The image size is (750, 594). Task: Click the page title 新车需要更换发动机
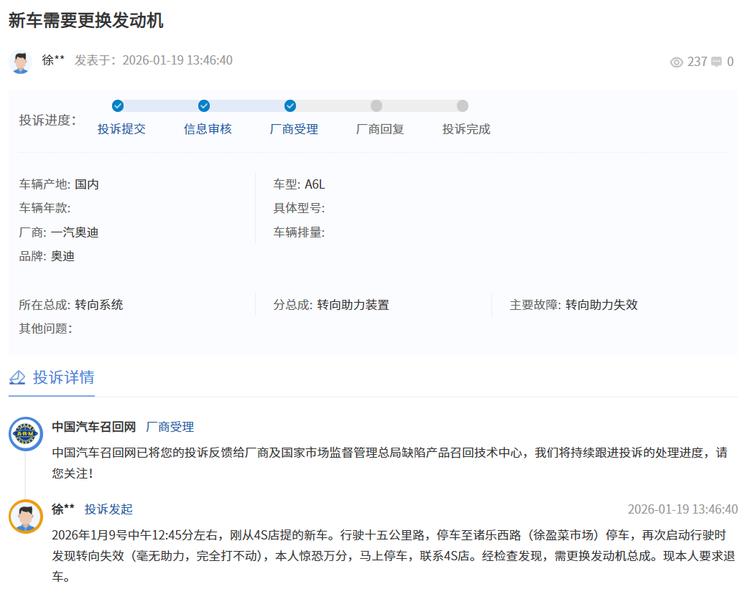(x=86, y=21)
